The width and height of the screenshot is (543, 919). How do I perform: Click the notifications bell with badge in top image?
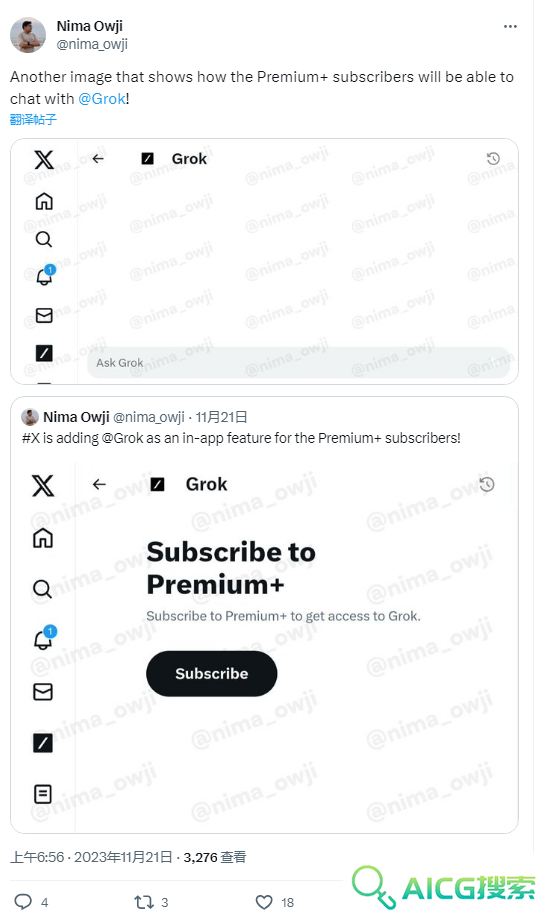[45, 275]
